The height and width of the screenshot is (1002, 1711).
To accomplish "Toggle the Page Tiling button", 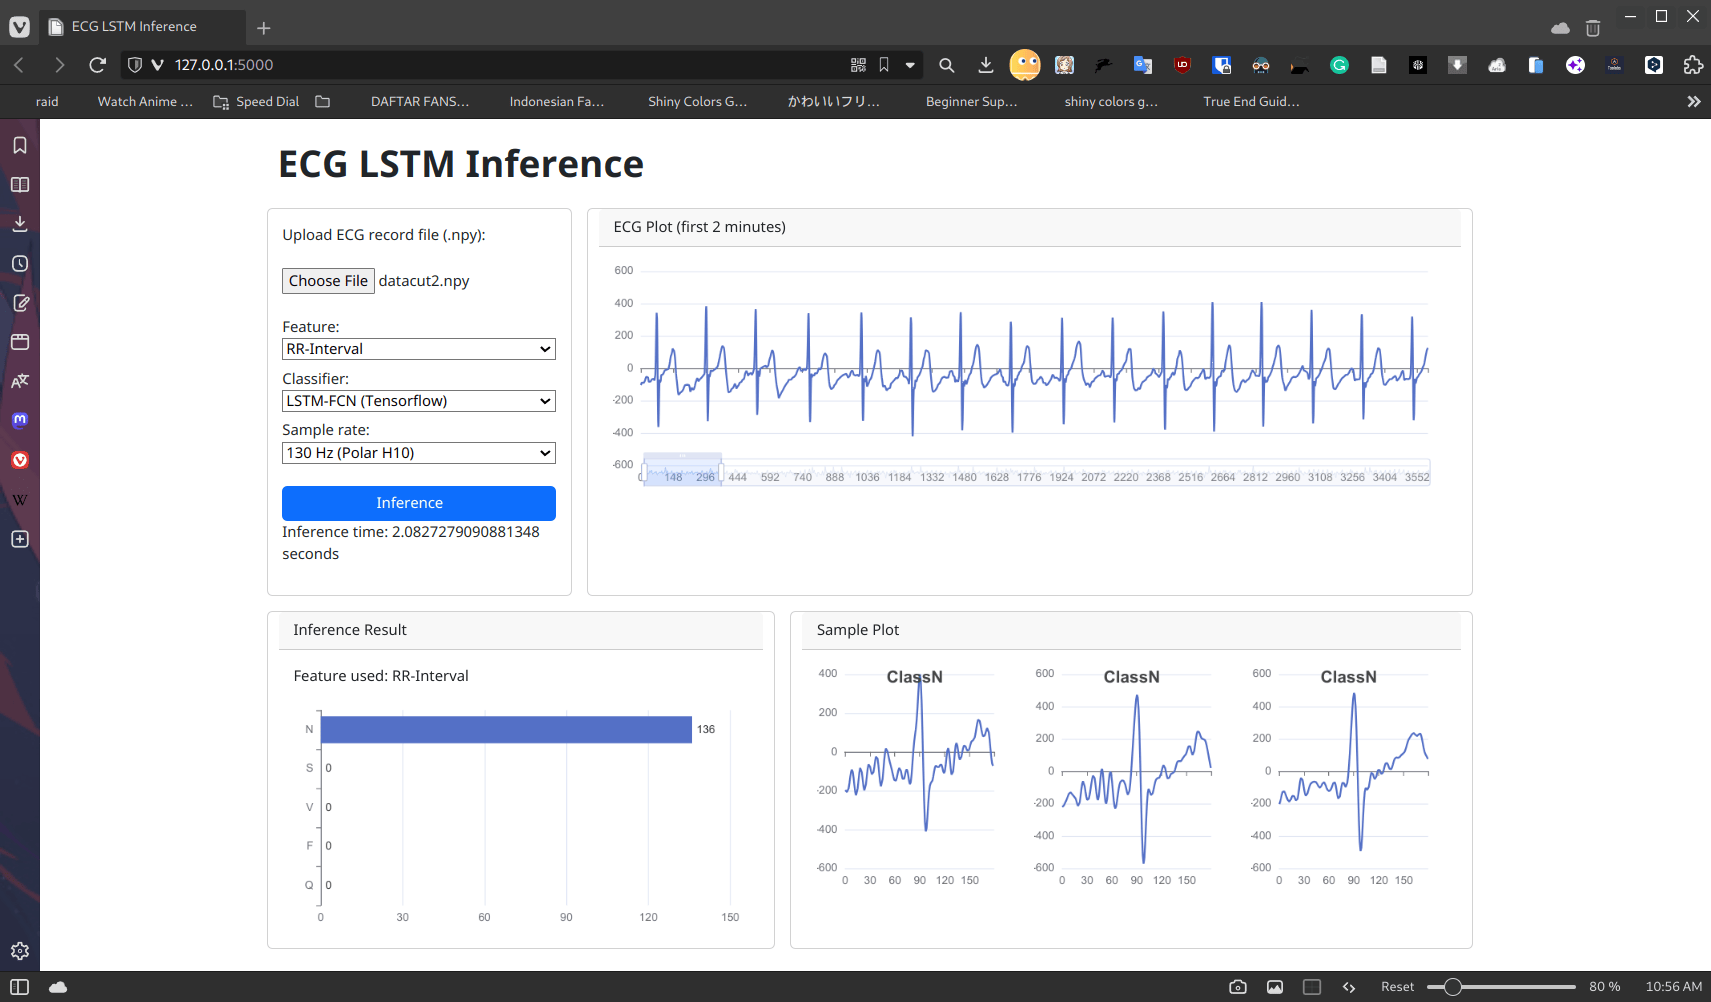I will (x=1312, y=987).
